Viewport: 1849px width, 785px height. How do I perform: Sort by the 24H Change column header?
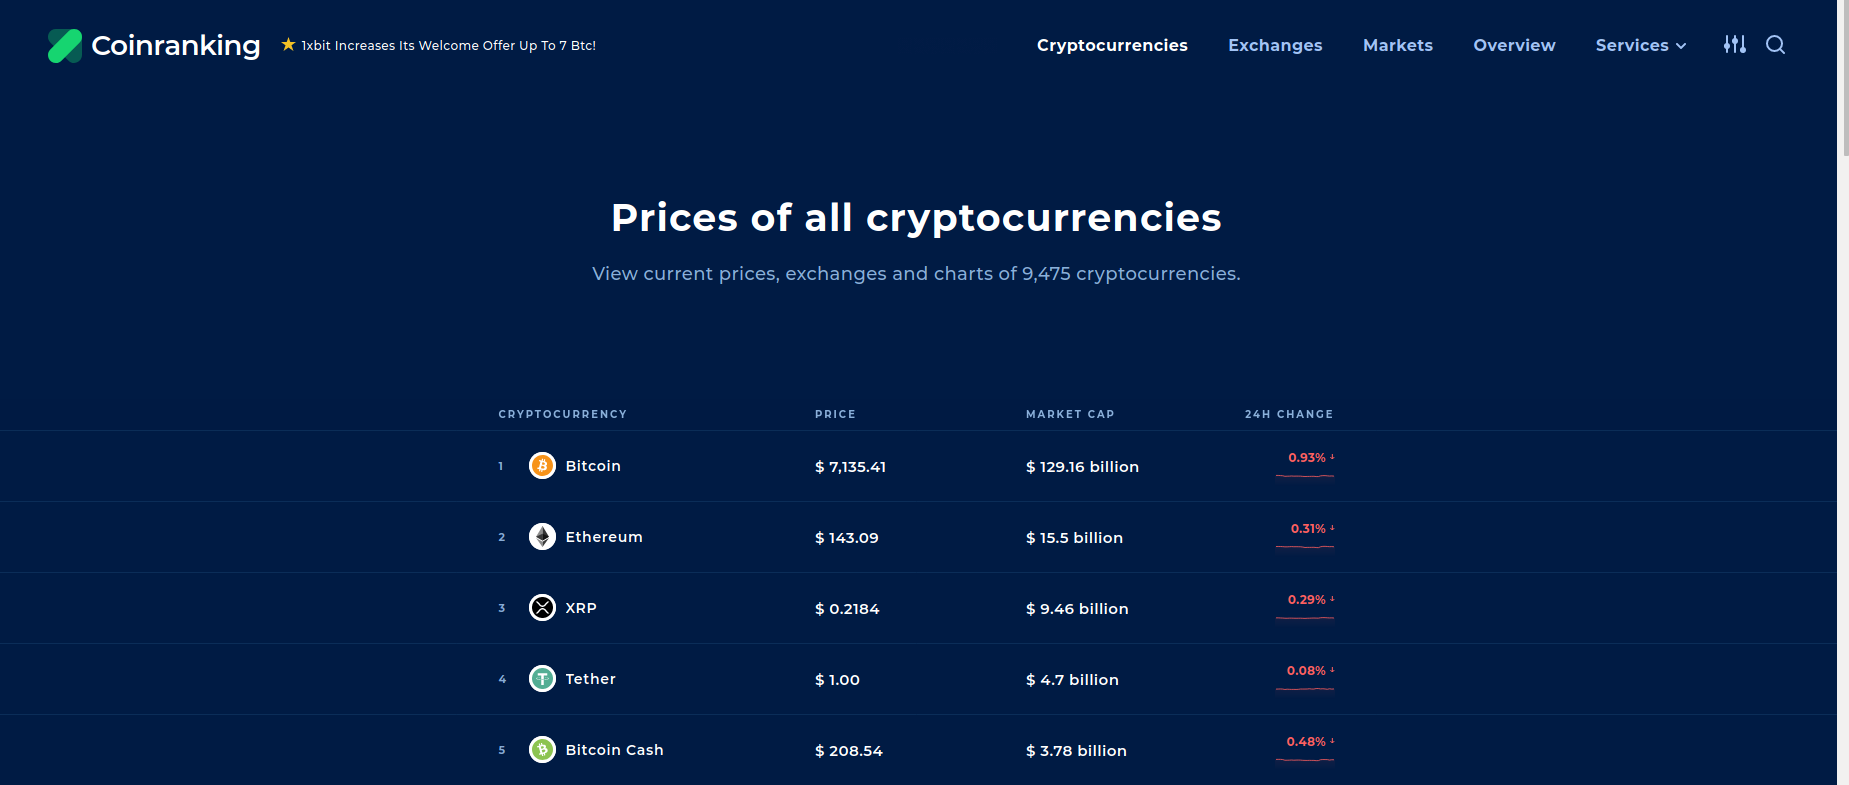(1289, 414)
